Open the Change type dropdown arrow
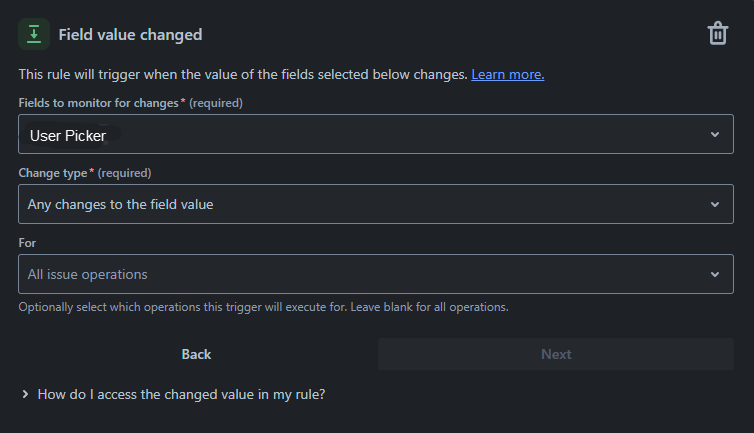 714,204
